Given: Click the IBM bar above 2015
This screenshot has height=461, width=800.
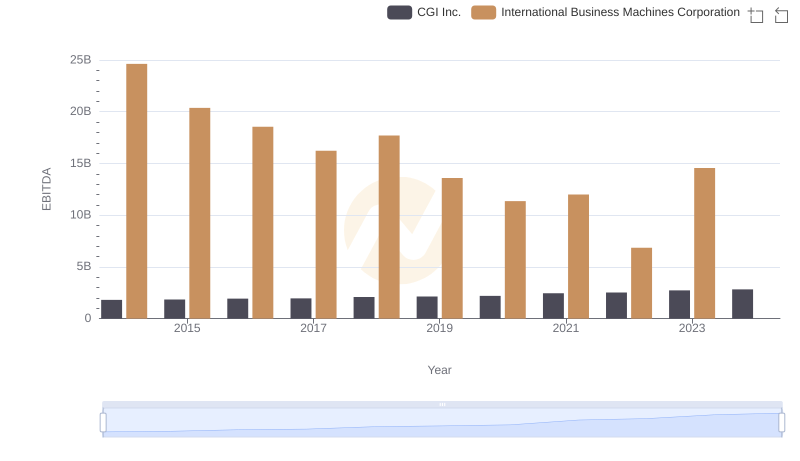Looking at the screenshot, I should point(199,213).
